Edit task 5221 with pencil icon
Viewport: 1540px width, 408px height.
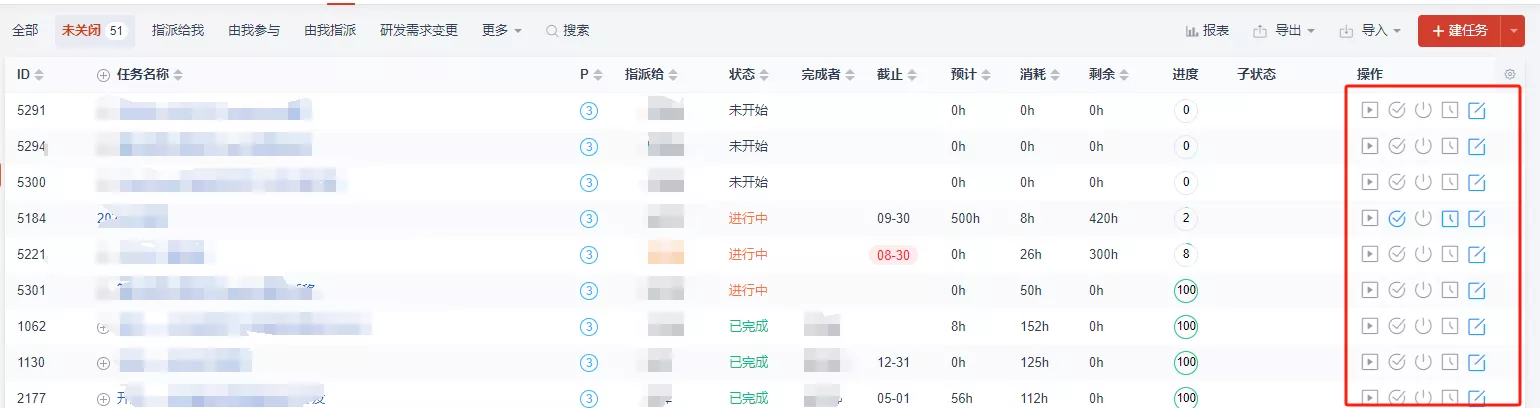[x=1476, y=255]
